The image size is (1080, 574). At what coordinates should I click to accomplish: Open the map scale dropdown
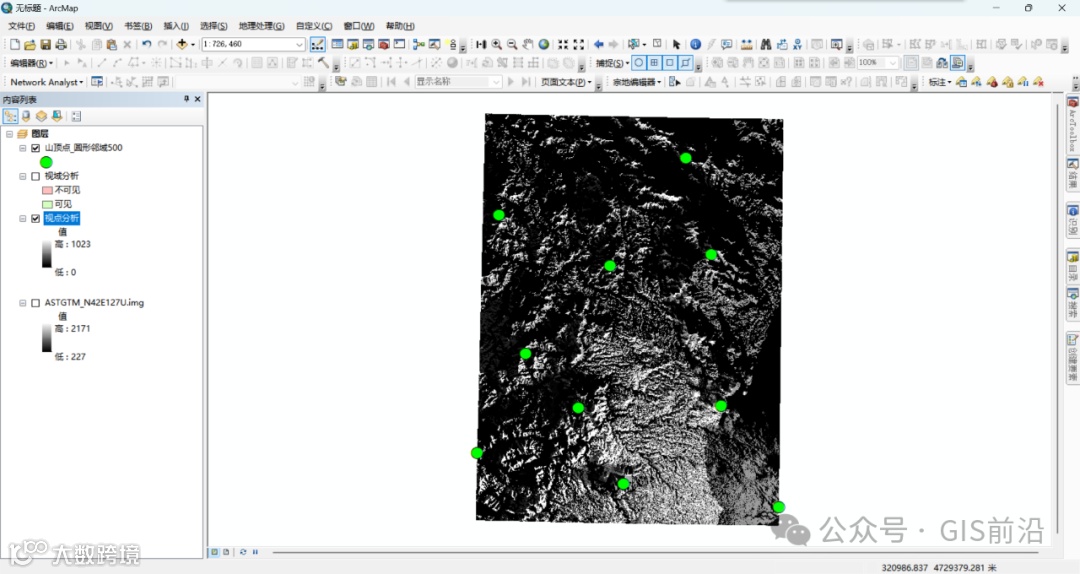click(300, 44)
